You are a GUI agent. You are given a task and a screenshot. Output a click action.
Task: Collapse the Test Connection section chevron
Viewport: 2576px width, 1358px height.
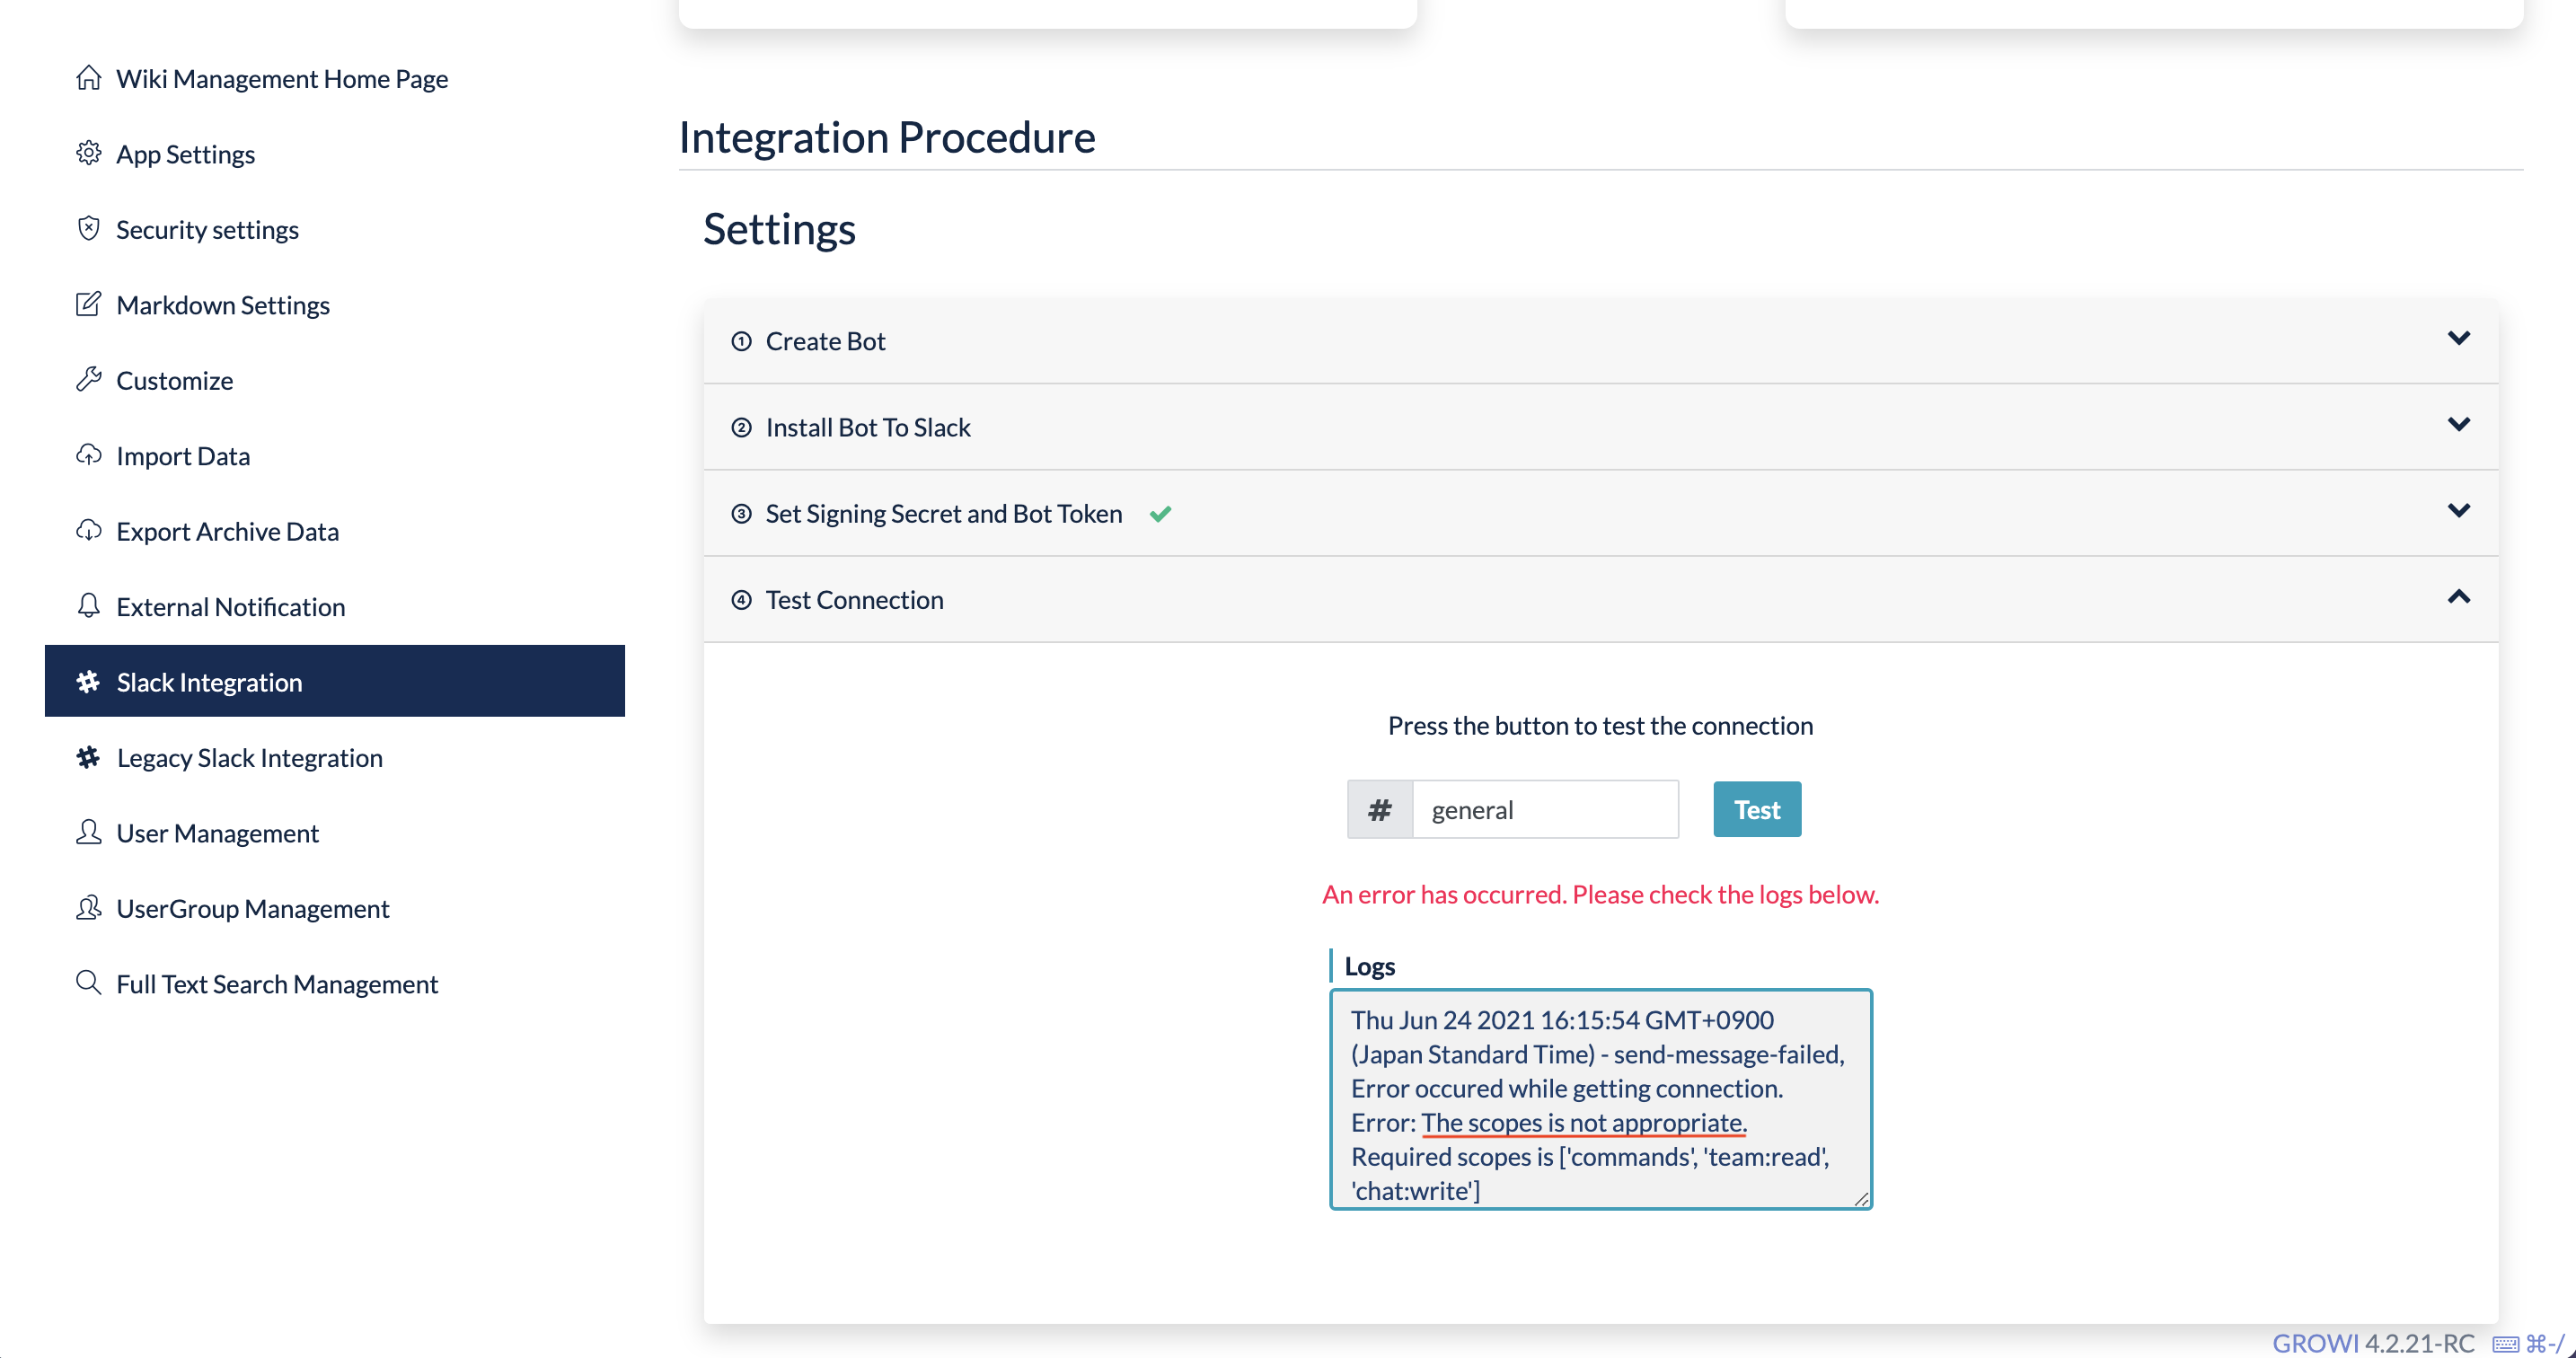(2458, 598)
